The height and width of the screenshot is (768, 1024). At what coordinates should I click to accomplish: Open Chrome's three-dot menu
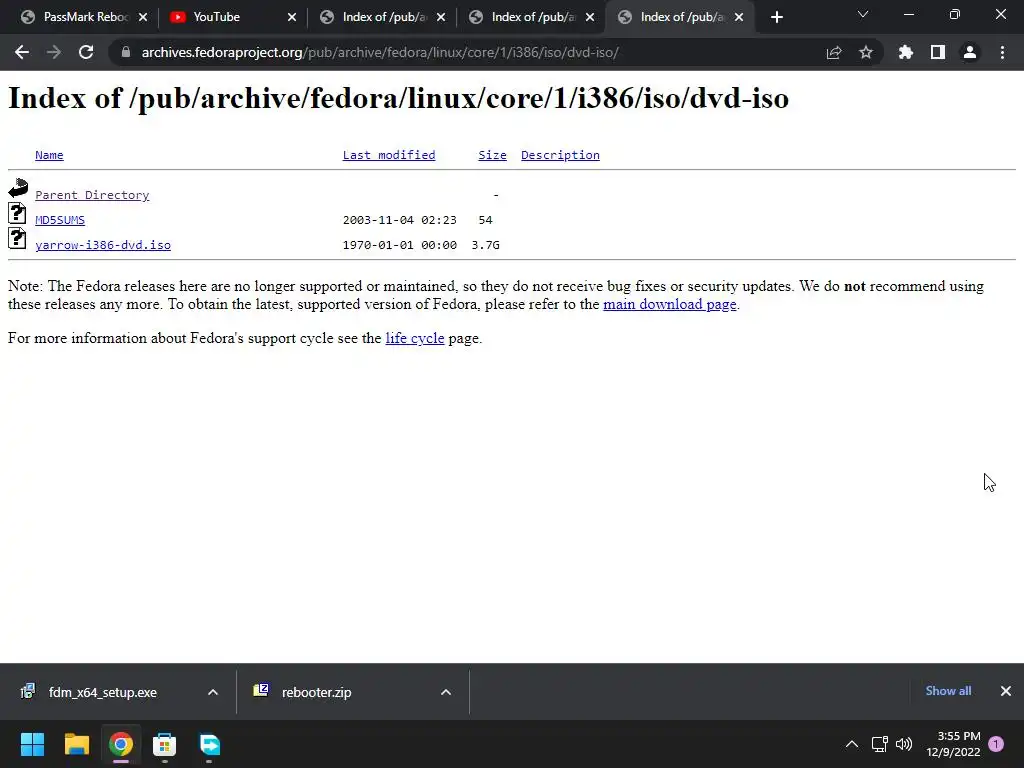1002,52
